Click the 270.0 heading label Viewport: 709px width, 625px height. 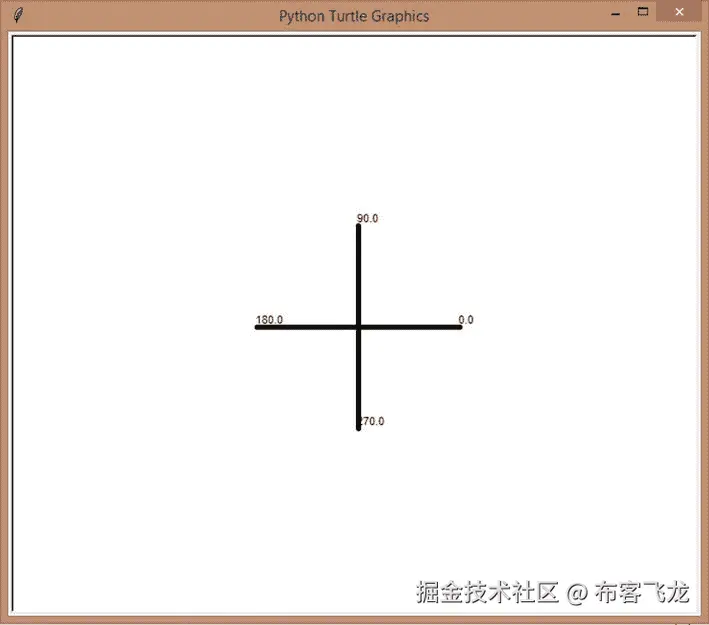(371, 421)
